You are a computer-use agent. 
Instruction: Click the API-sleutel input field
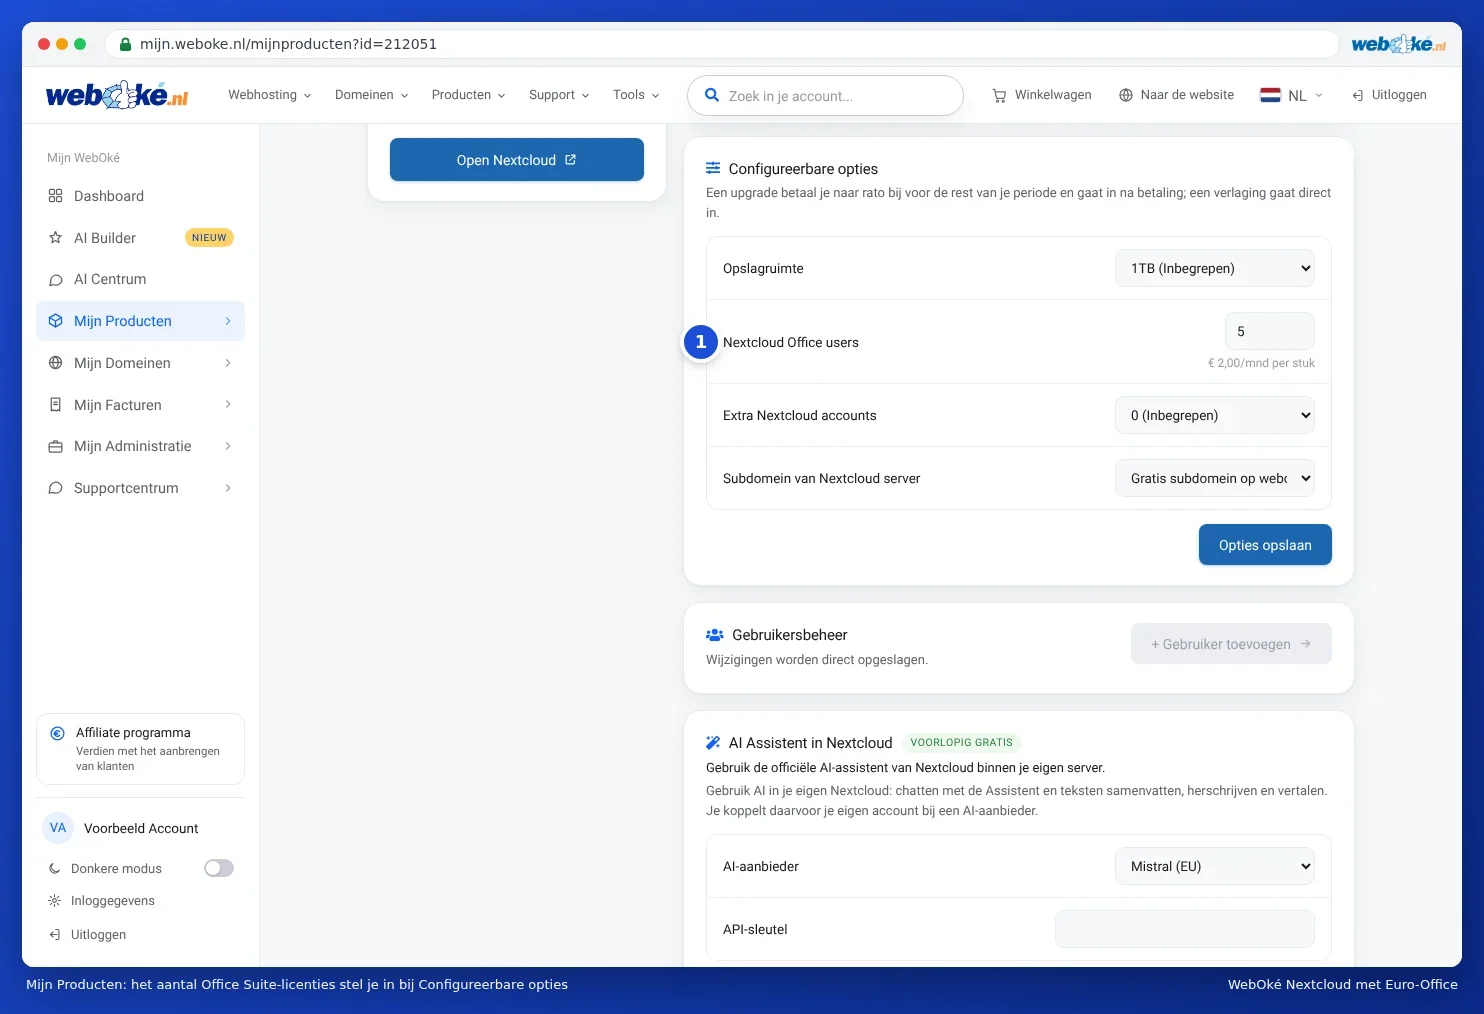click(x=1185, y=929)
